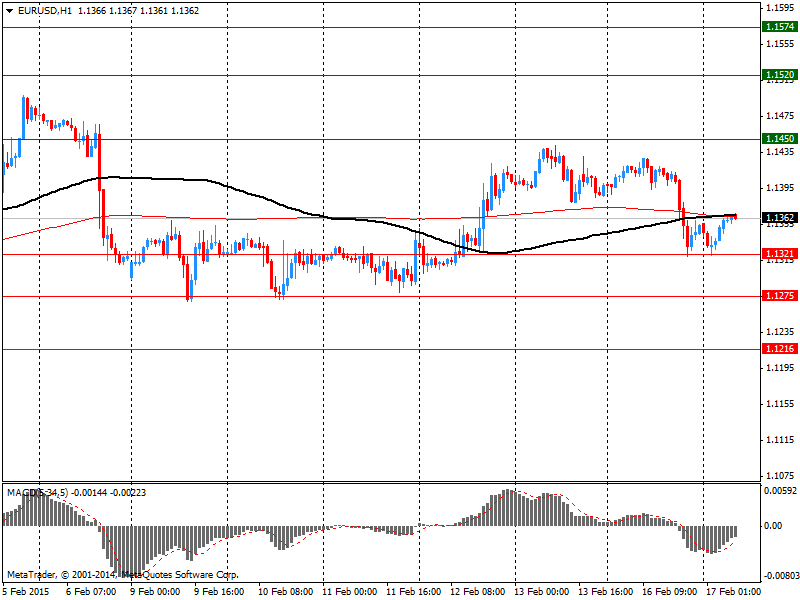The image size is (800, 600).
Task: Click the 11 Feb 00:00 time label
Action: pyautogui.click(x=349, y=592)
